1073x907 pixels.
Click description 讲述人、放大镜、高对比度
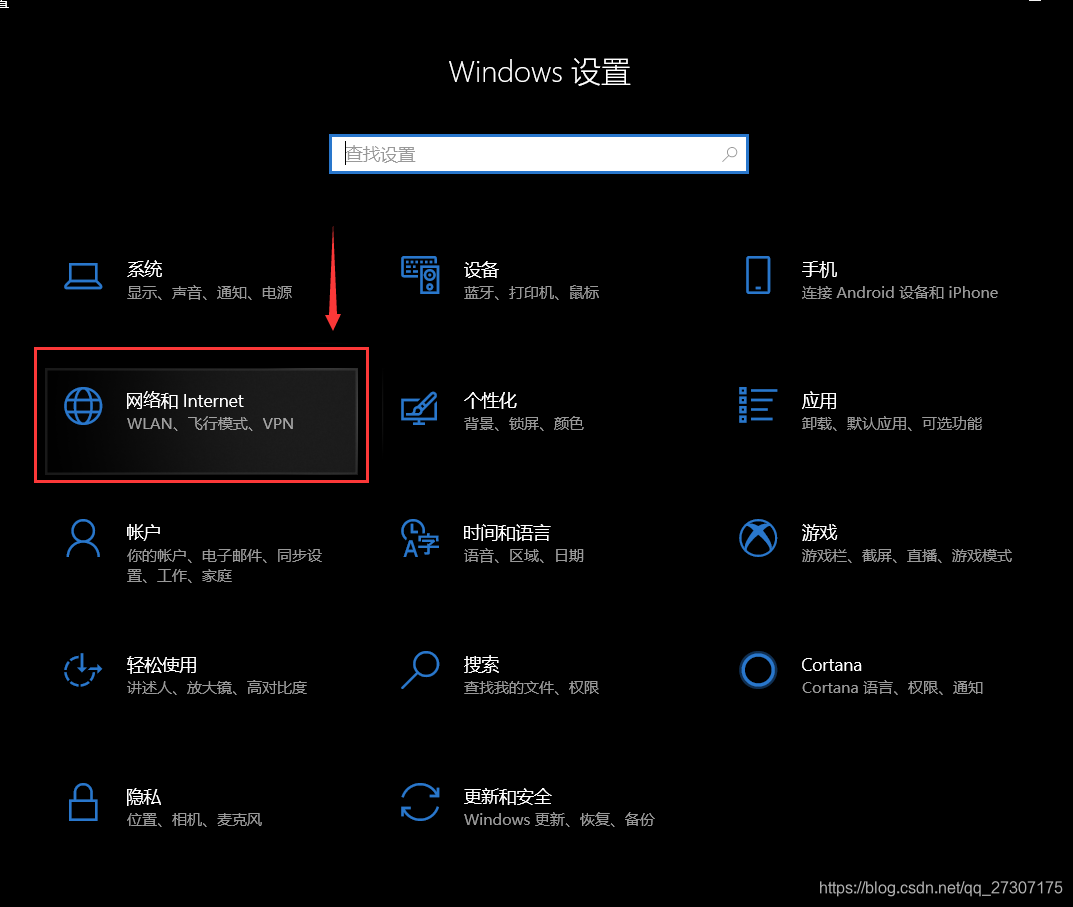pos(217,687)
